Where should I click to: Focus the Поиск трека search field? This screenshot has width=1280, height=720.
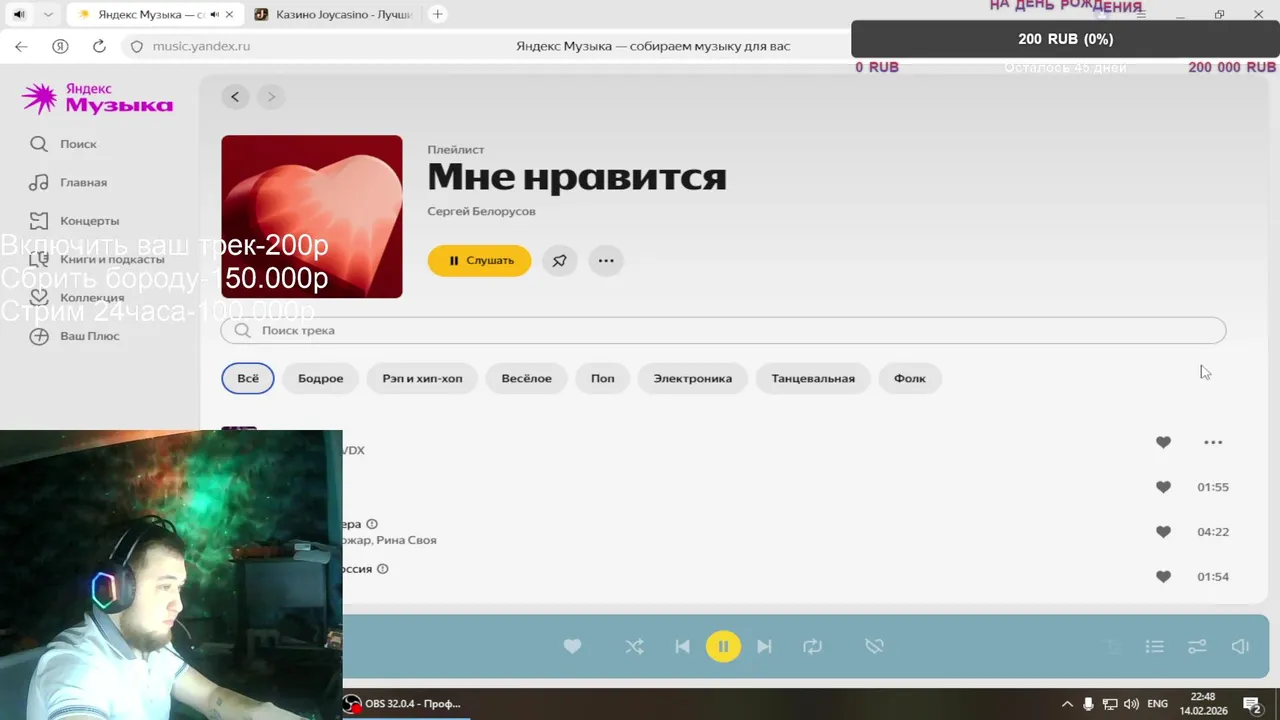723,330
